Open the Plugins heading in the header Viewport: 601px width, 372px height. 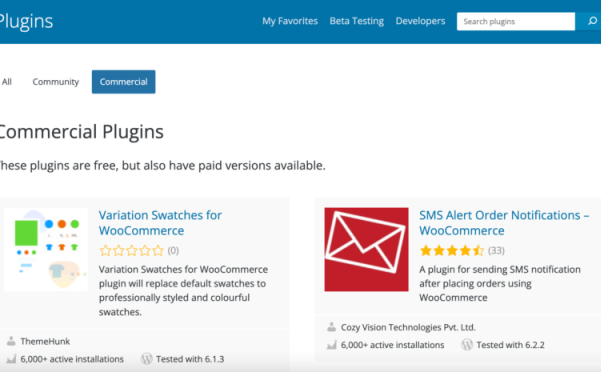(26, 21)
